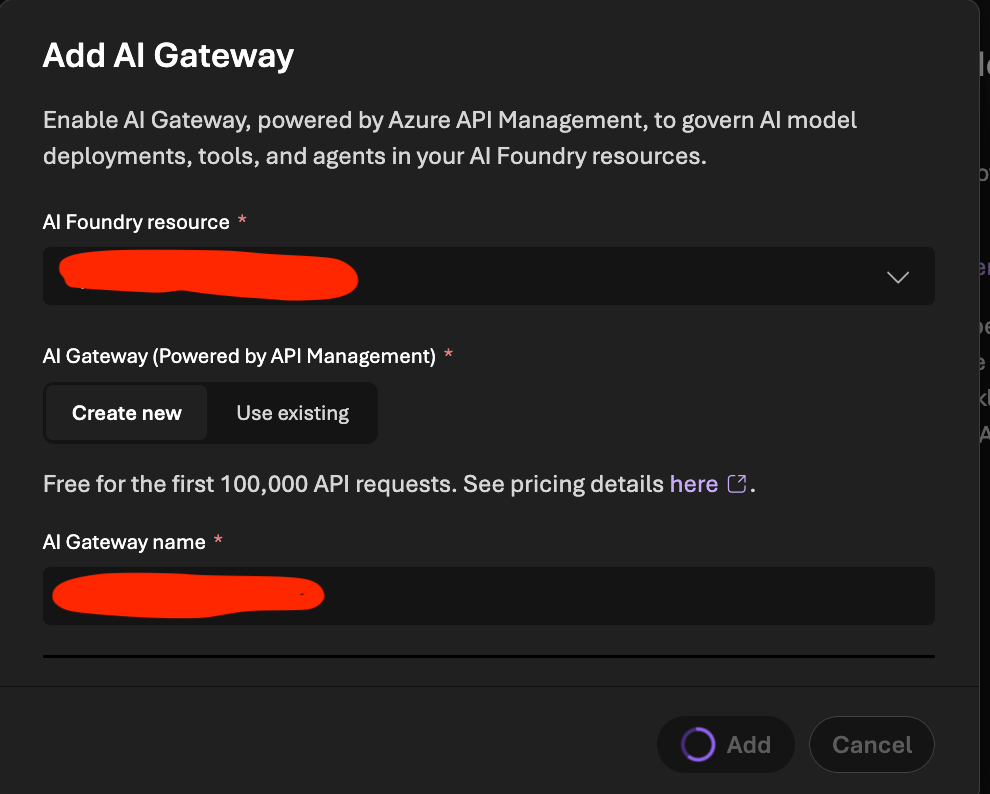Click the "AI Foundry resource" field label
The height and width of the screenshot is (794, 990).
coord(136,222)
